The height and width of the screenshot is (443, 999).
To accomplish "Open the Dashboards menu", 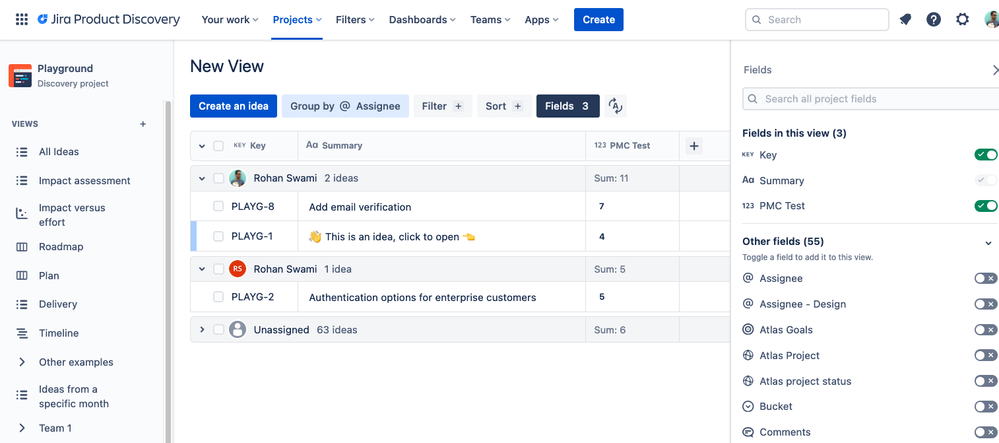I will (x=422, y=20).
